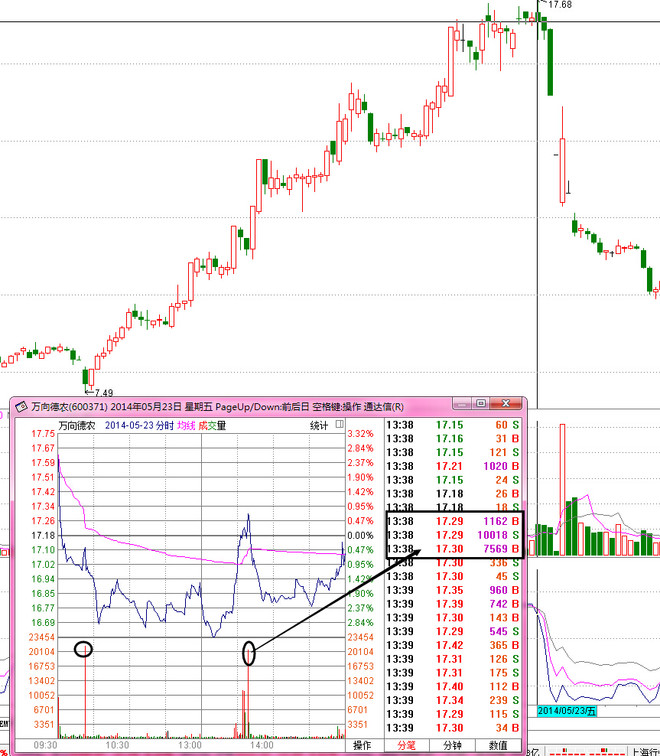Viewport: 660px width, 756px height.
Task: Open the 统计 statistics option
Action: (x=319, y=425)
